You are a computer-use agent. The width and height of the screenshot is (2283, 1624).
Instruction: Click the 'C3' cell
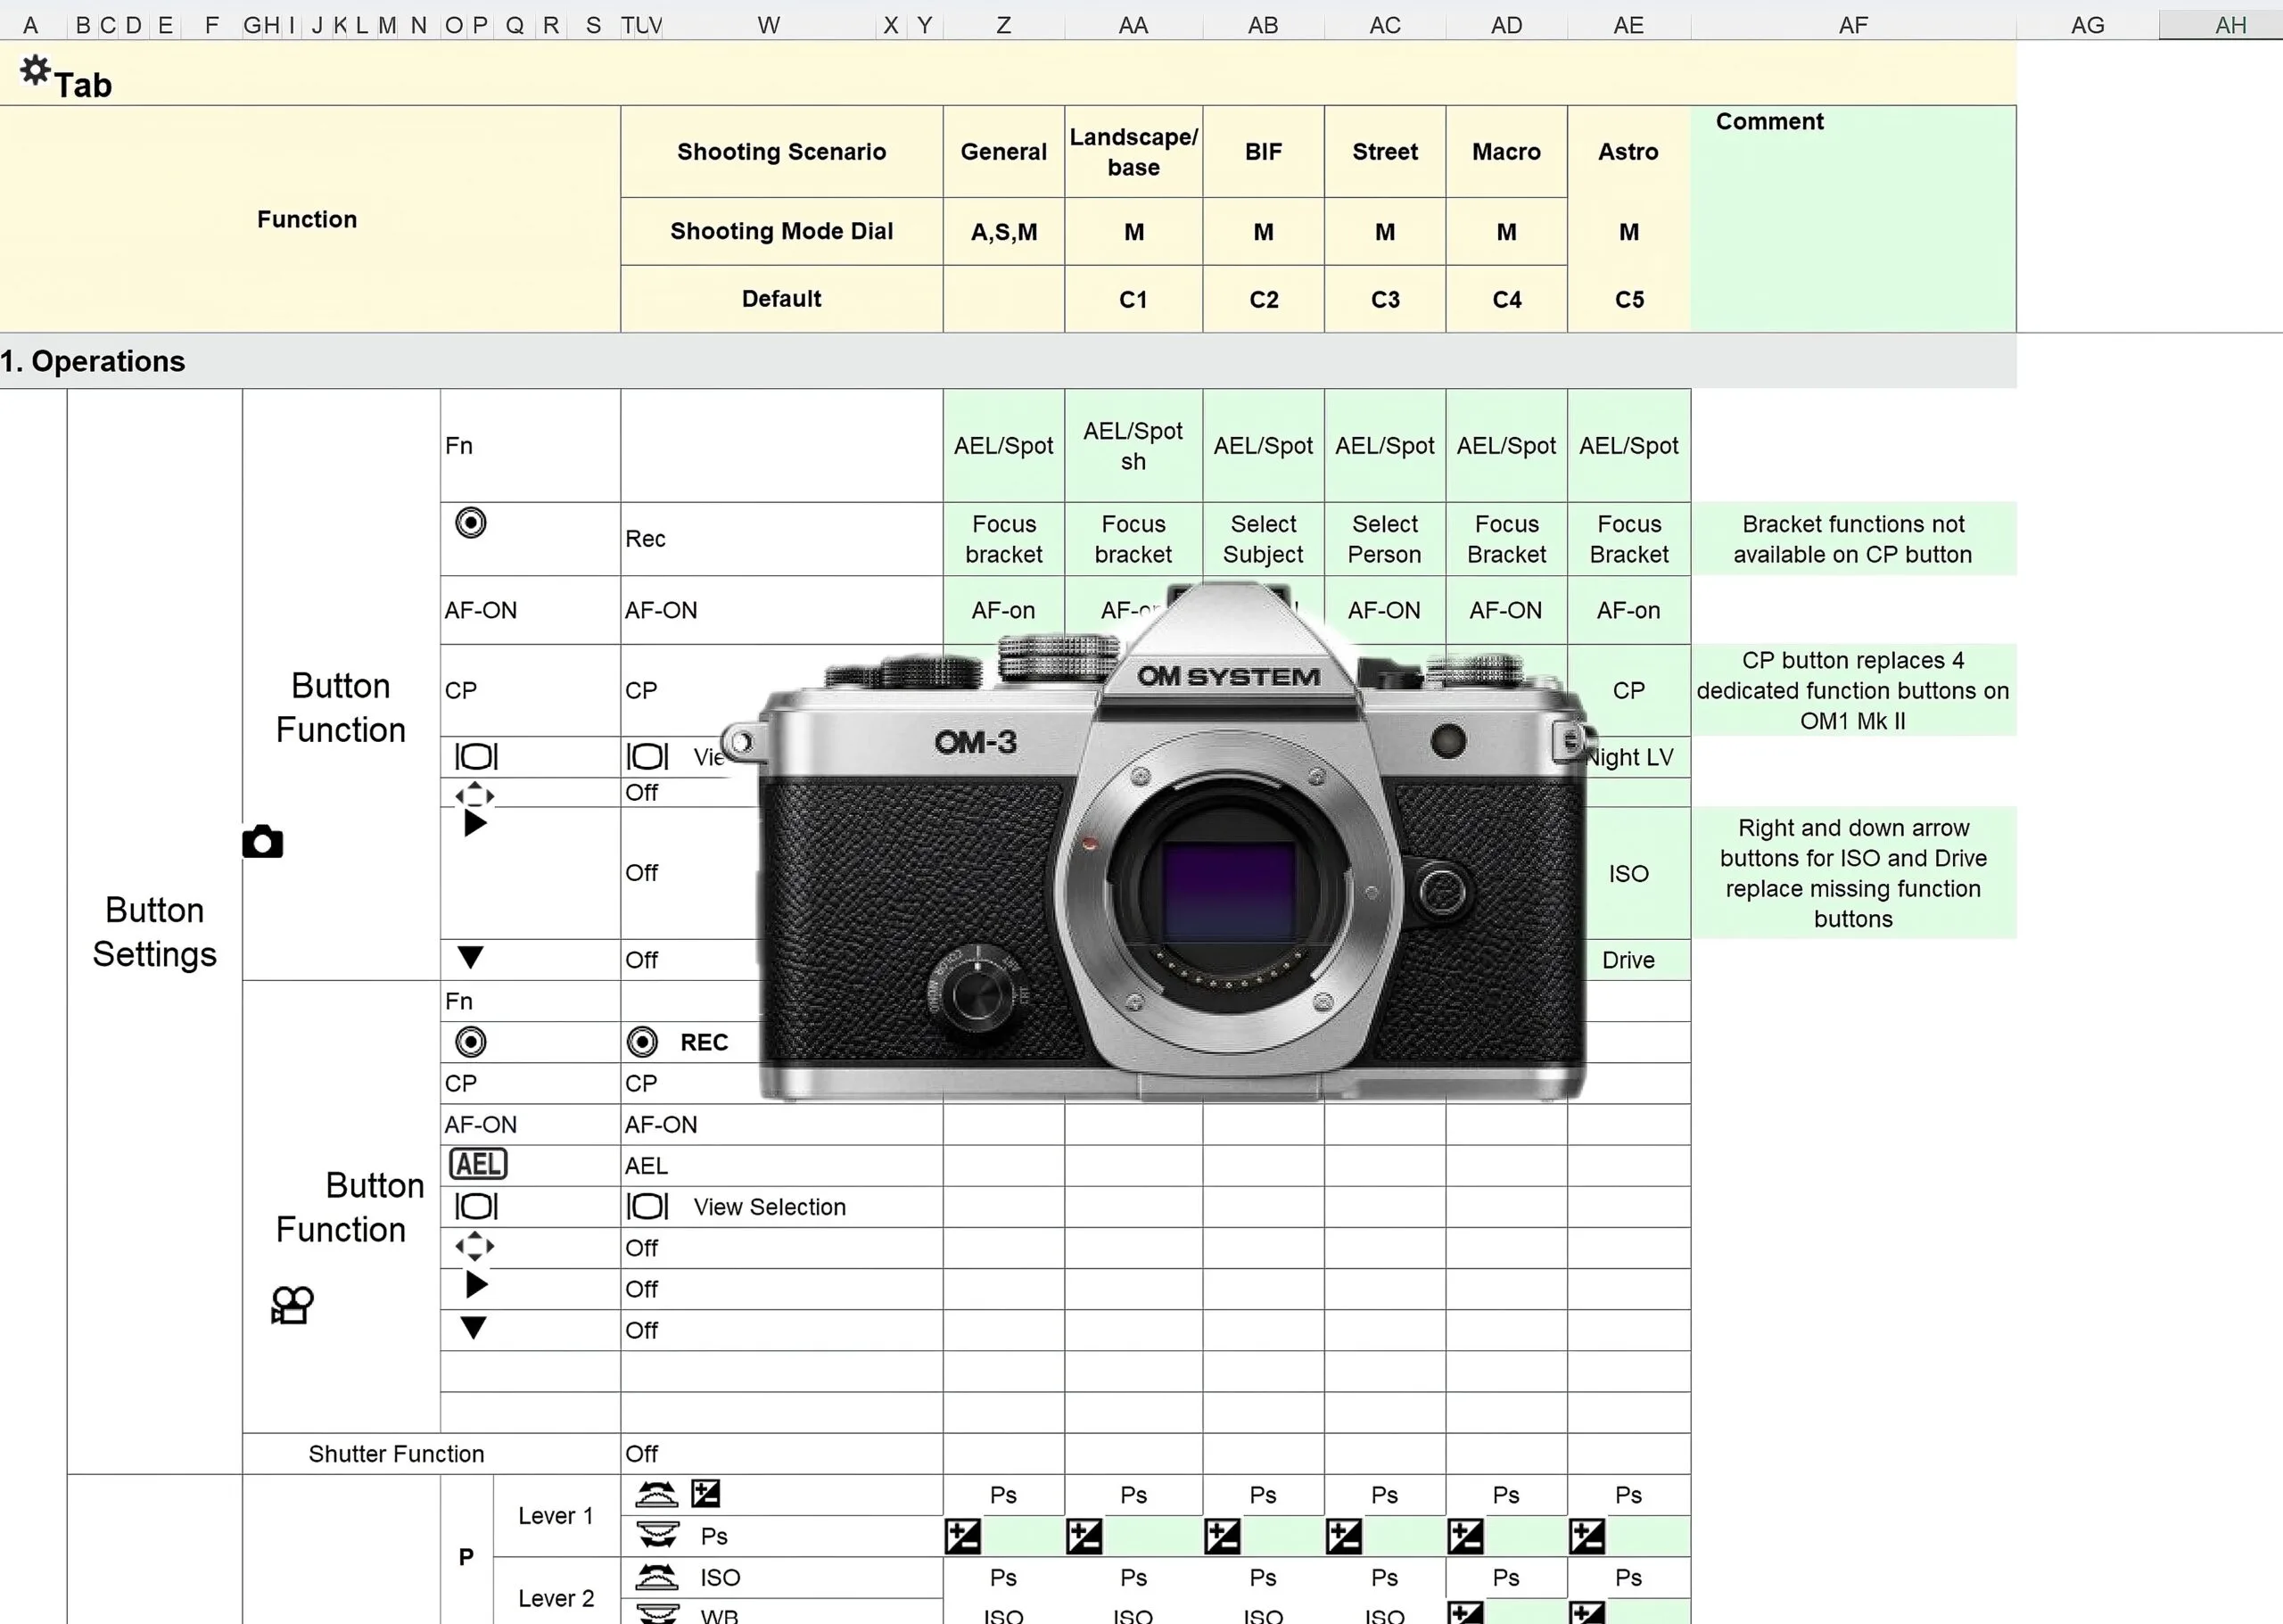[x=1385, y=299]
